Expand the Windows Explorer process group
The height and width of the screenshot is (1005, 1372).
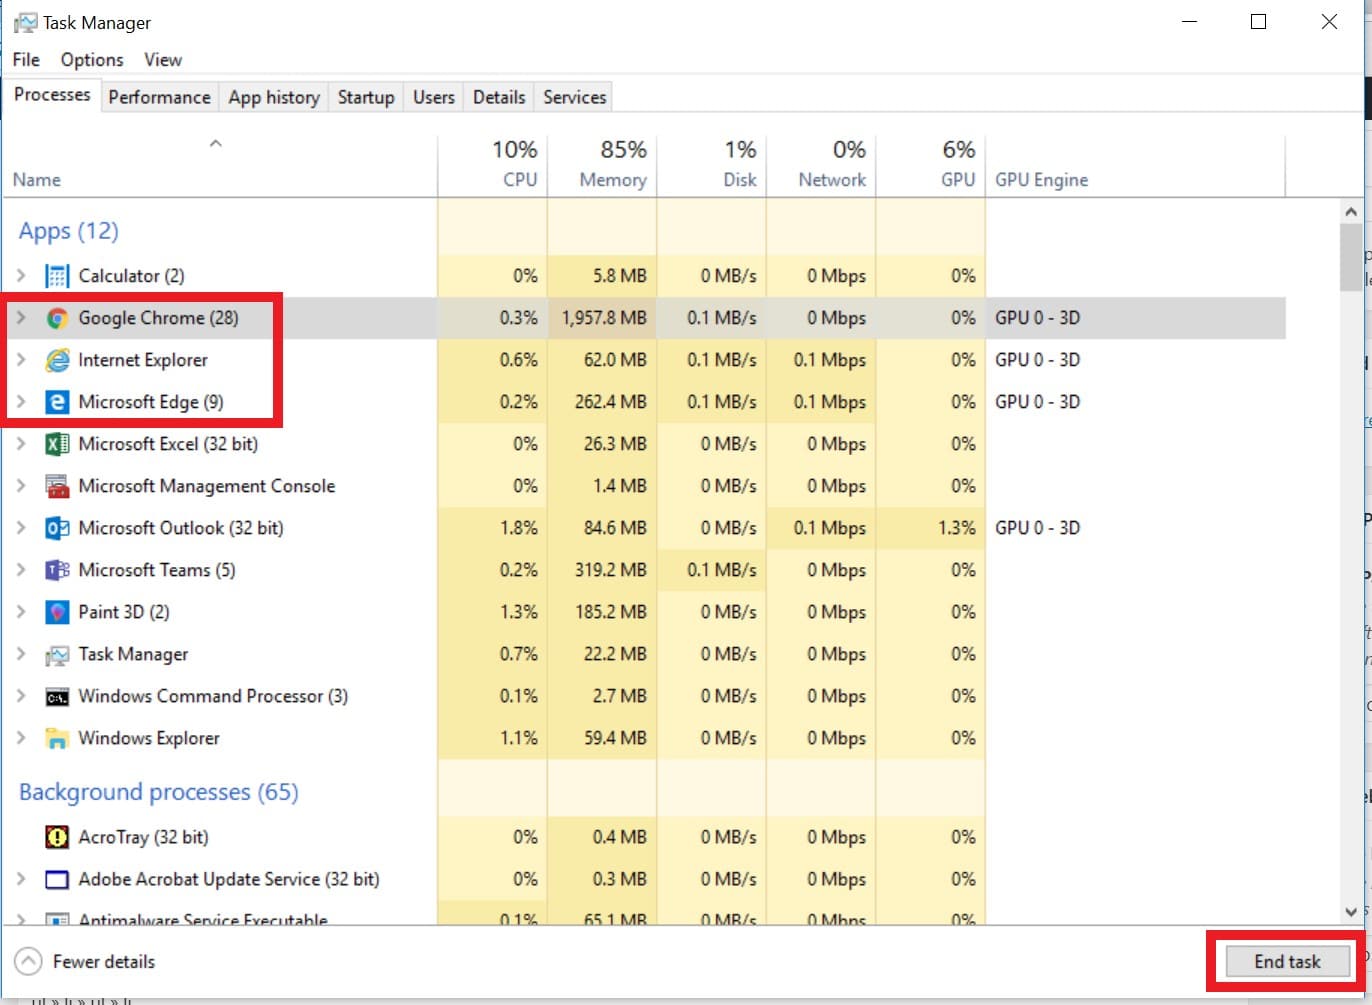click(21, 738)
